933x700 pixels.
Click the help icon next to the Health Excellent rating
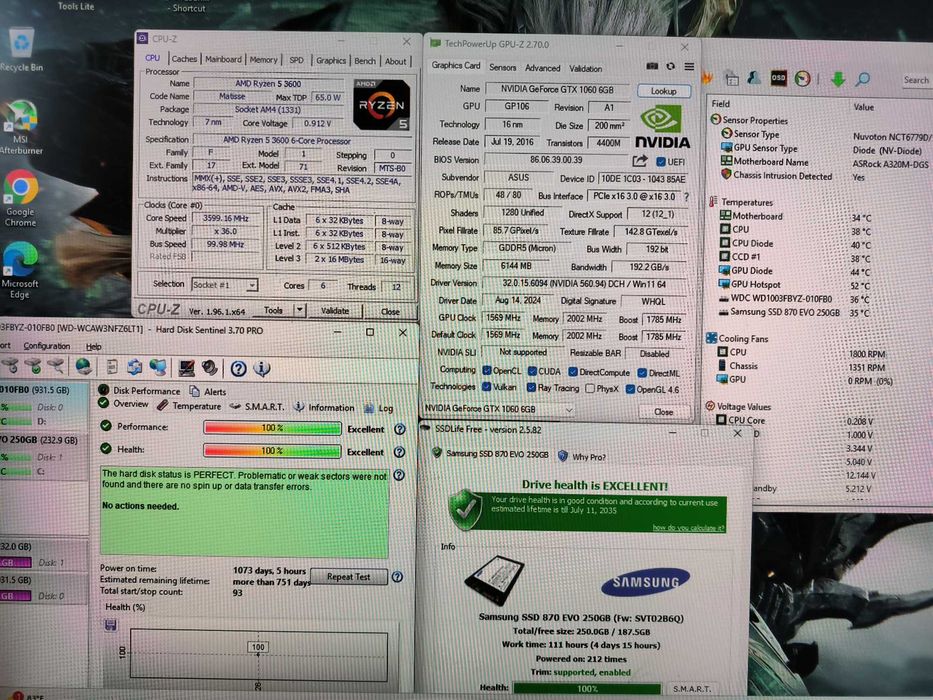pyautogui.click(x=399, y=452)
